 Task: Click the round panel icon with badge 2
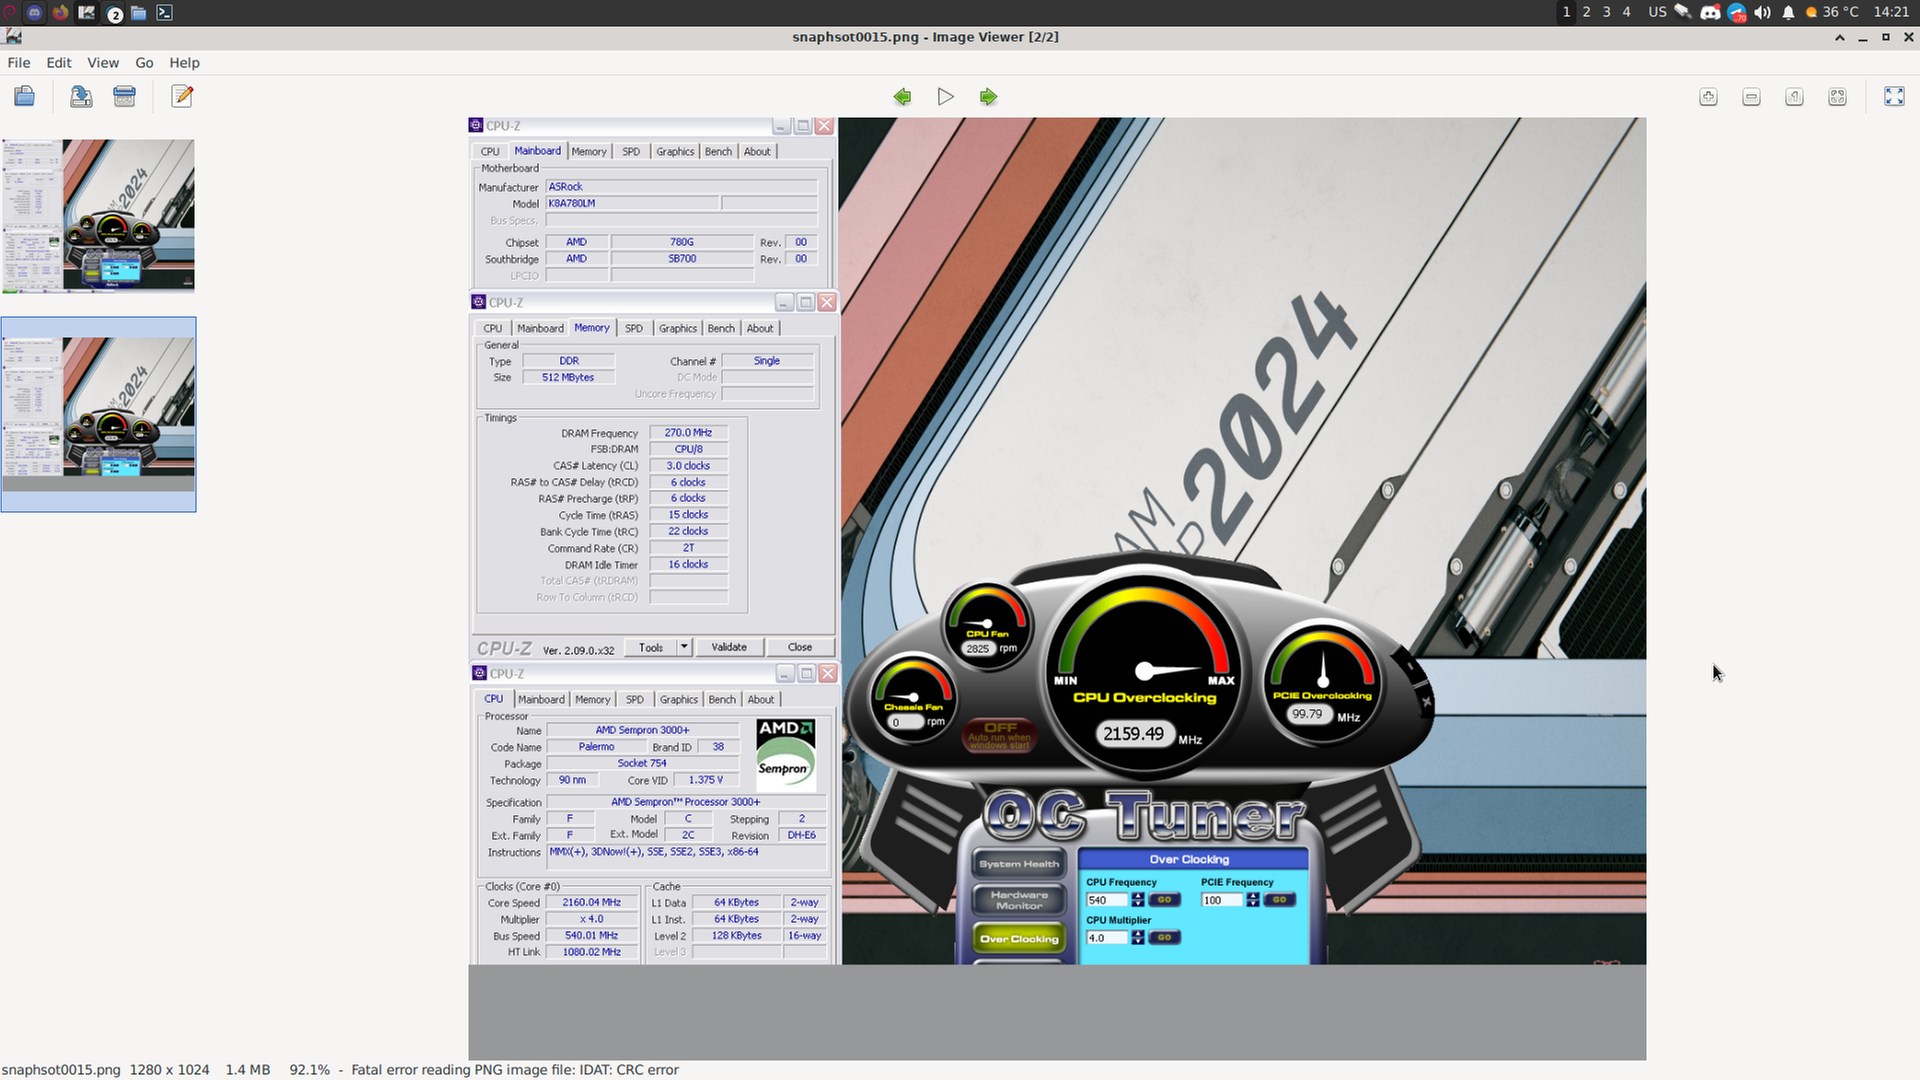pyautogui.click(x=114, y=13)
